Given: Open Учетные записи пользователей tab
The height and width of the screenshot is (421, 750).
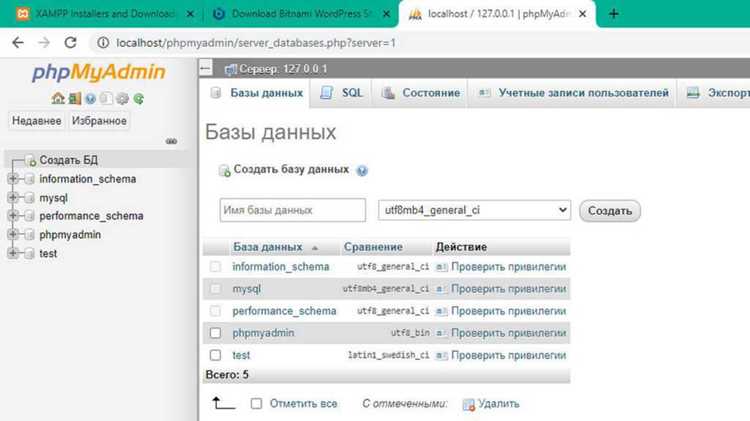Looking at the screenshot, I should click(x=573, y=93).
